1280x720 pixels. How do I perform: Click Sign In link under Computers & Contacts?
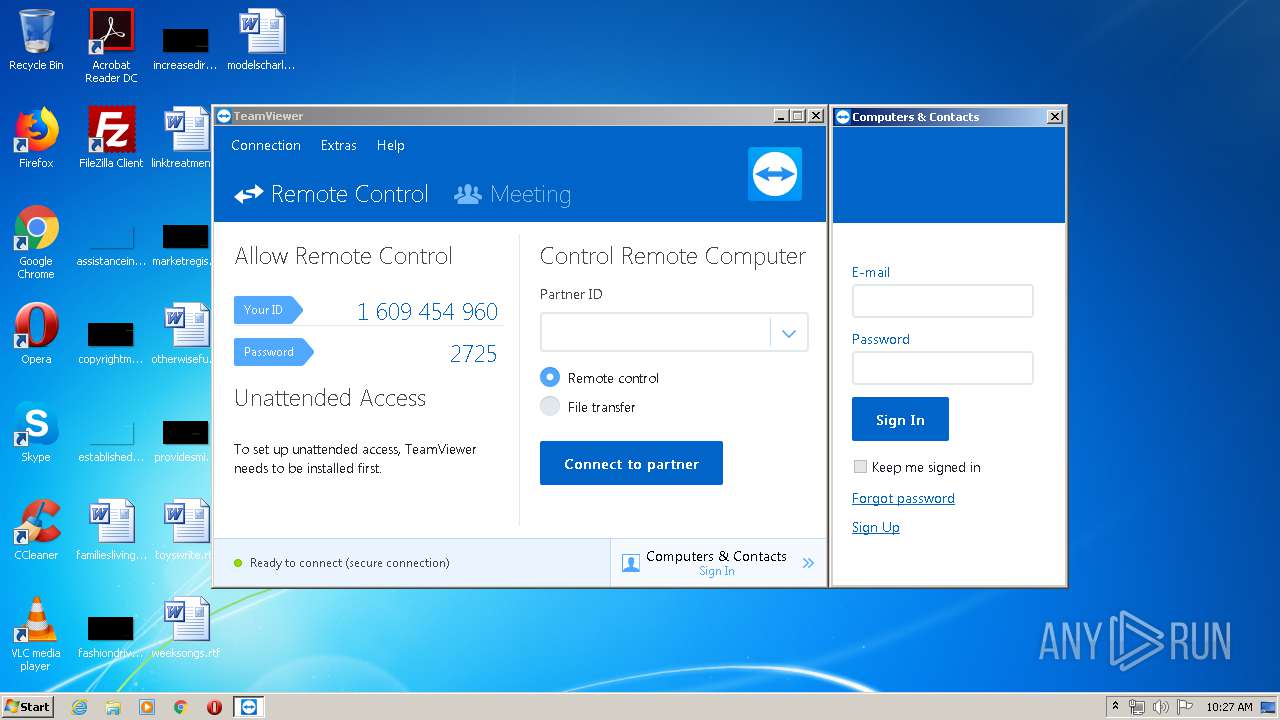[717, 572]
